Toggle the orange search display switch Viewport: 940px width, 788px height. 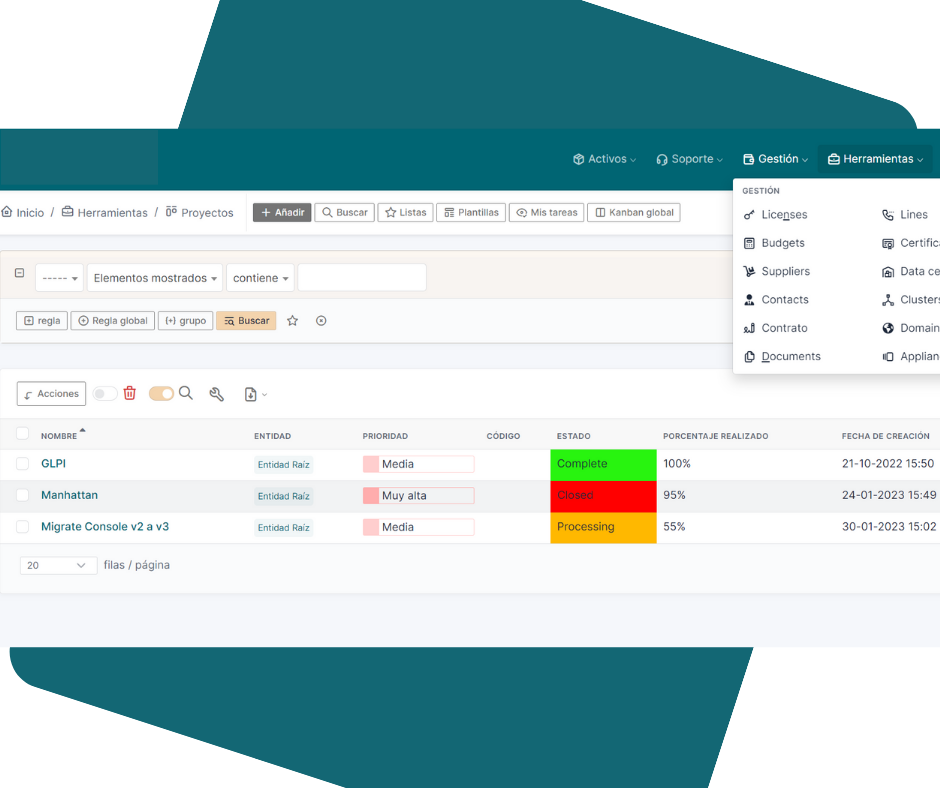point(161,394)
